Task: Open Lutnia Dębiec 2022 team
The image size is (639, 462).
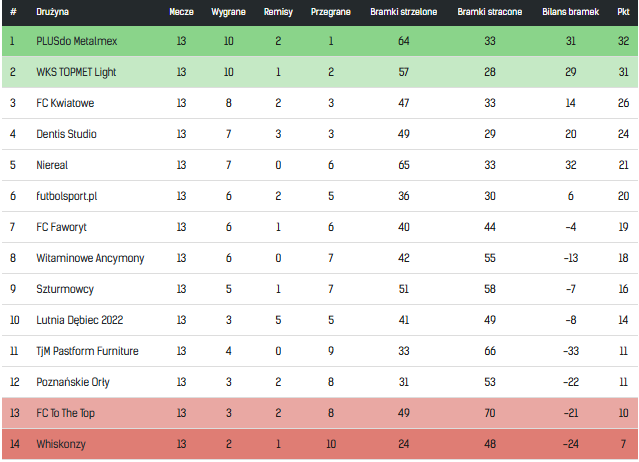Action: 79,320
